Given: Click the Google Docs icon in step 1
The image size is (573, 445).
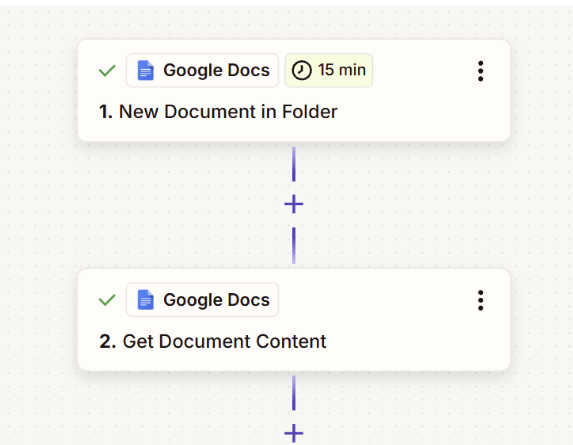Looking at the screenshot, I should [x=145, y=71].
